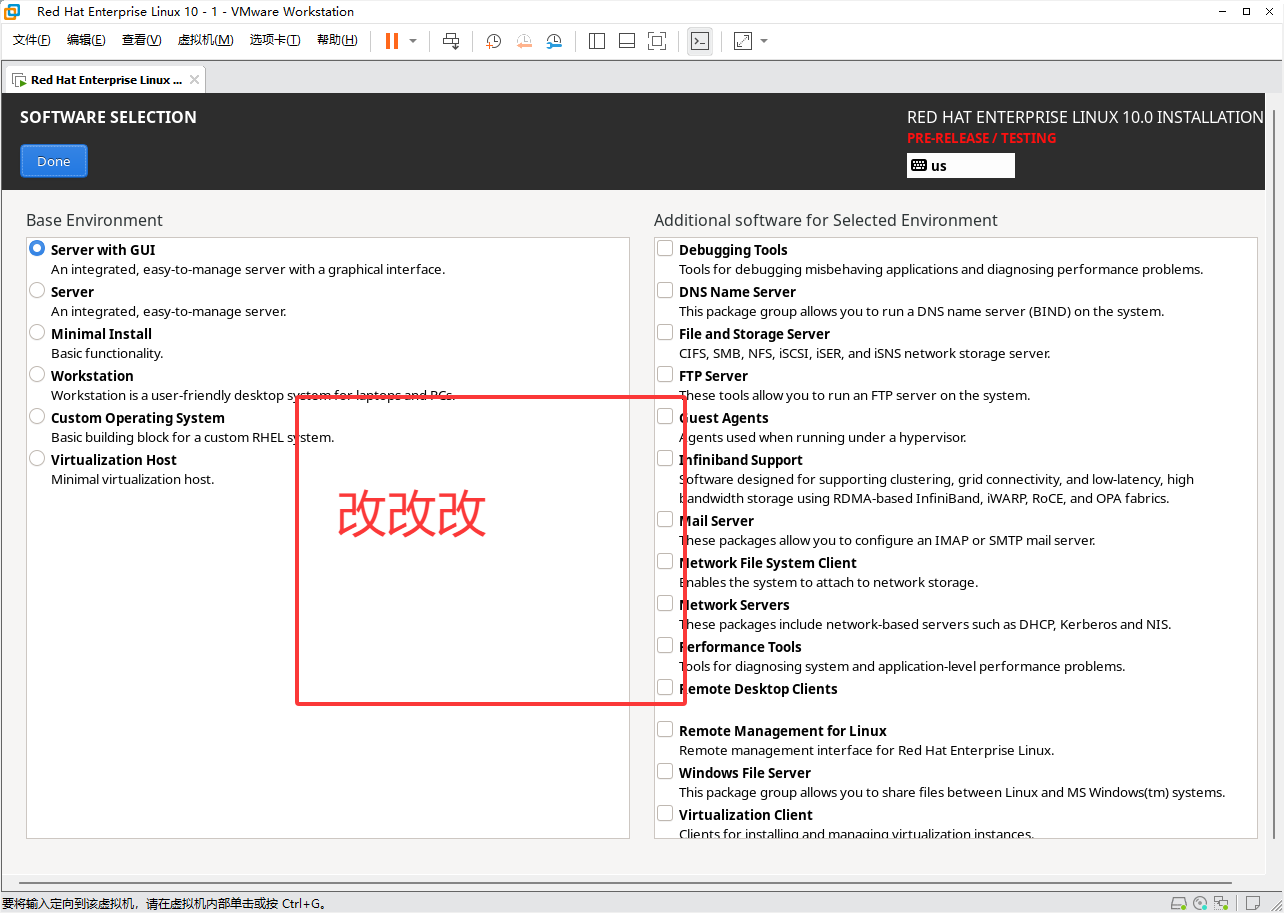The width and height of the screenshot is (1284, 913).
Task: Enable Performance Tools checkbox
Action: [x=665, y=645]
